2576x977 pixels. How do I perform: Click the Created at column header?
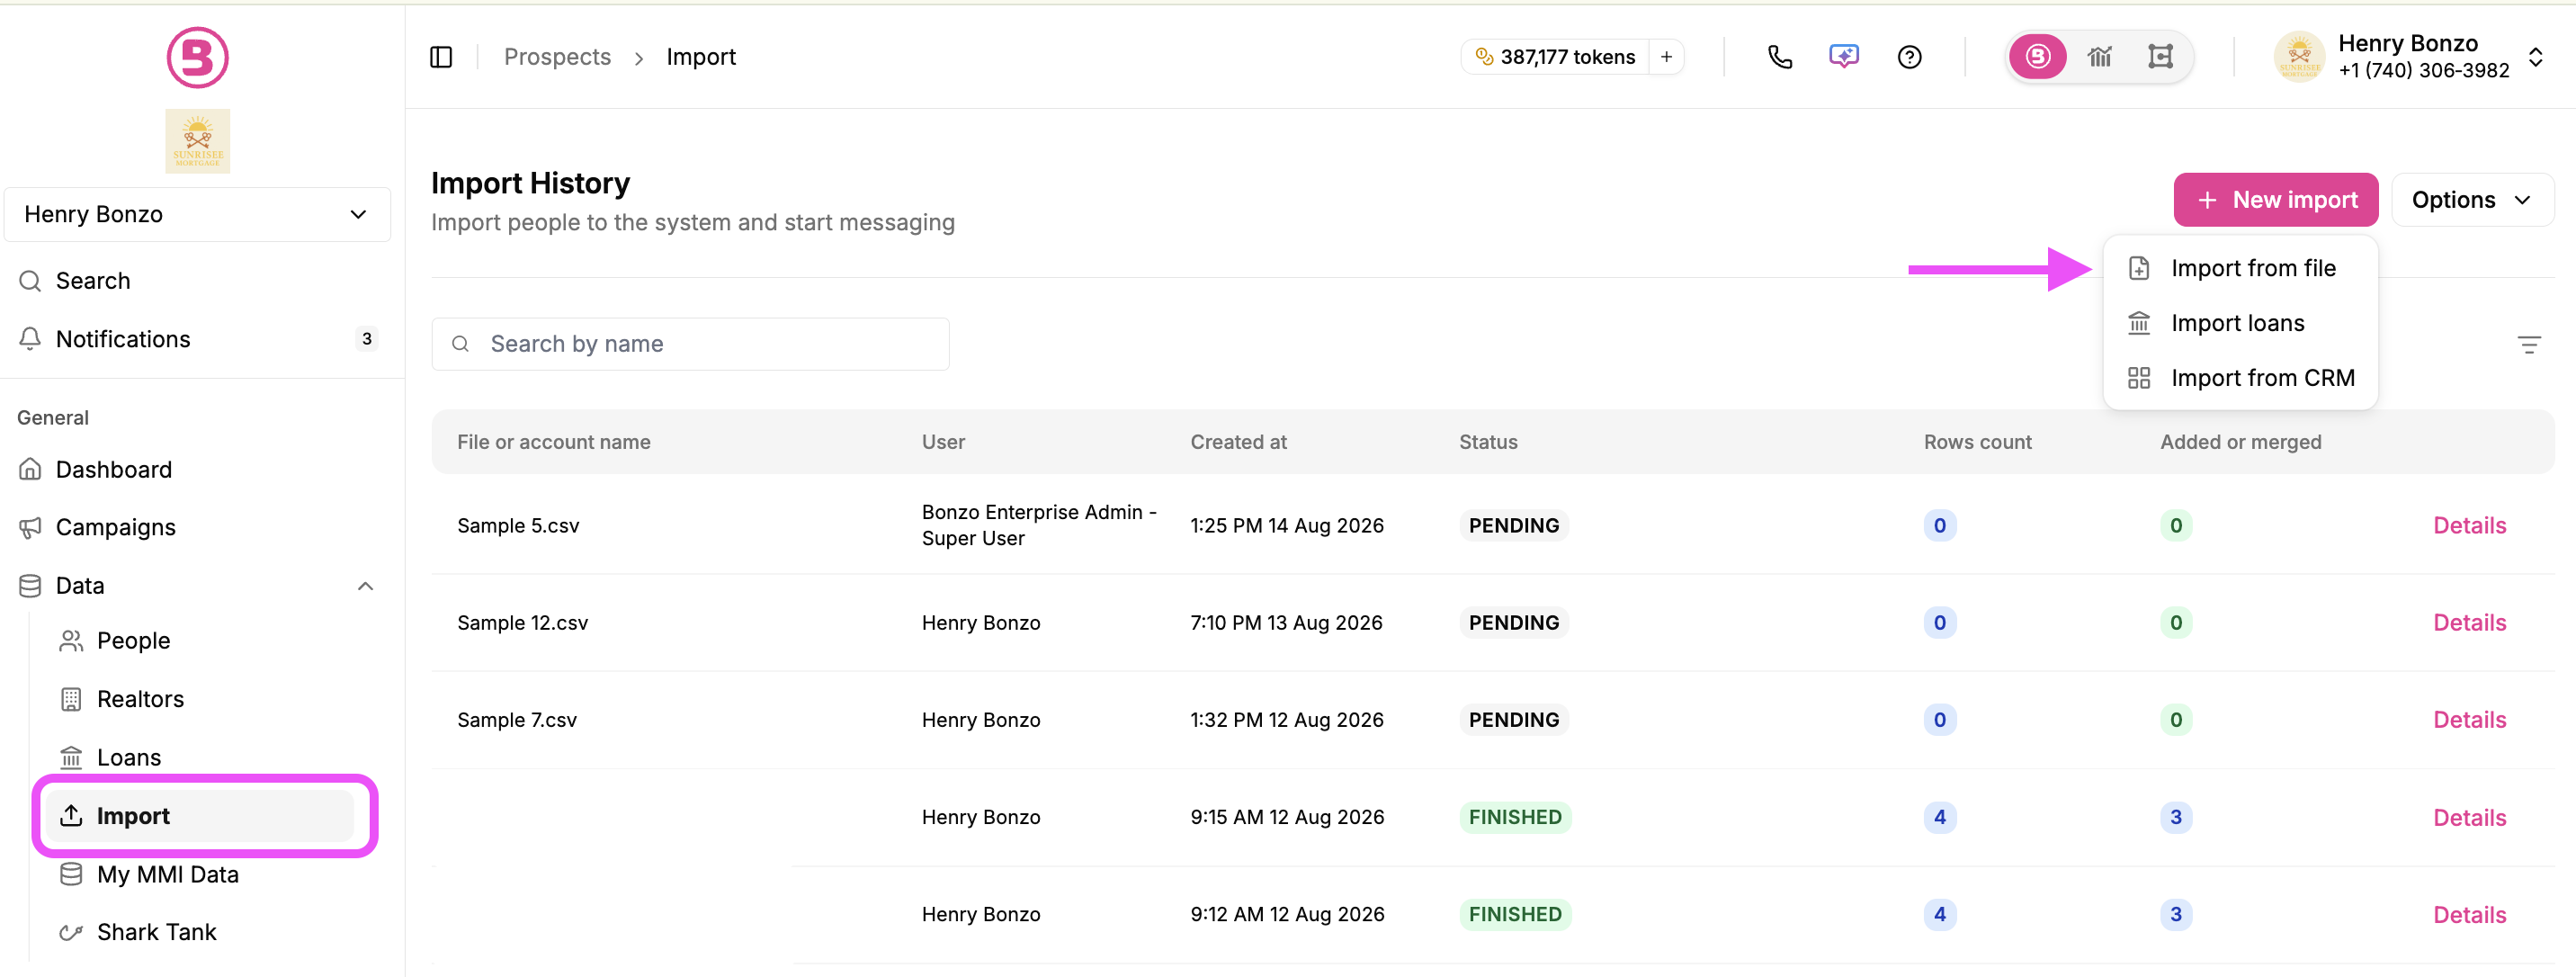[1238, 442]
